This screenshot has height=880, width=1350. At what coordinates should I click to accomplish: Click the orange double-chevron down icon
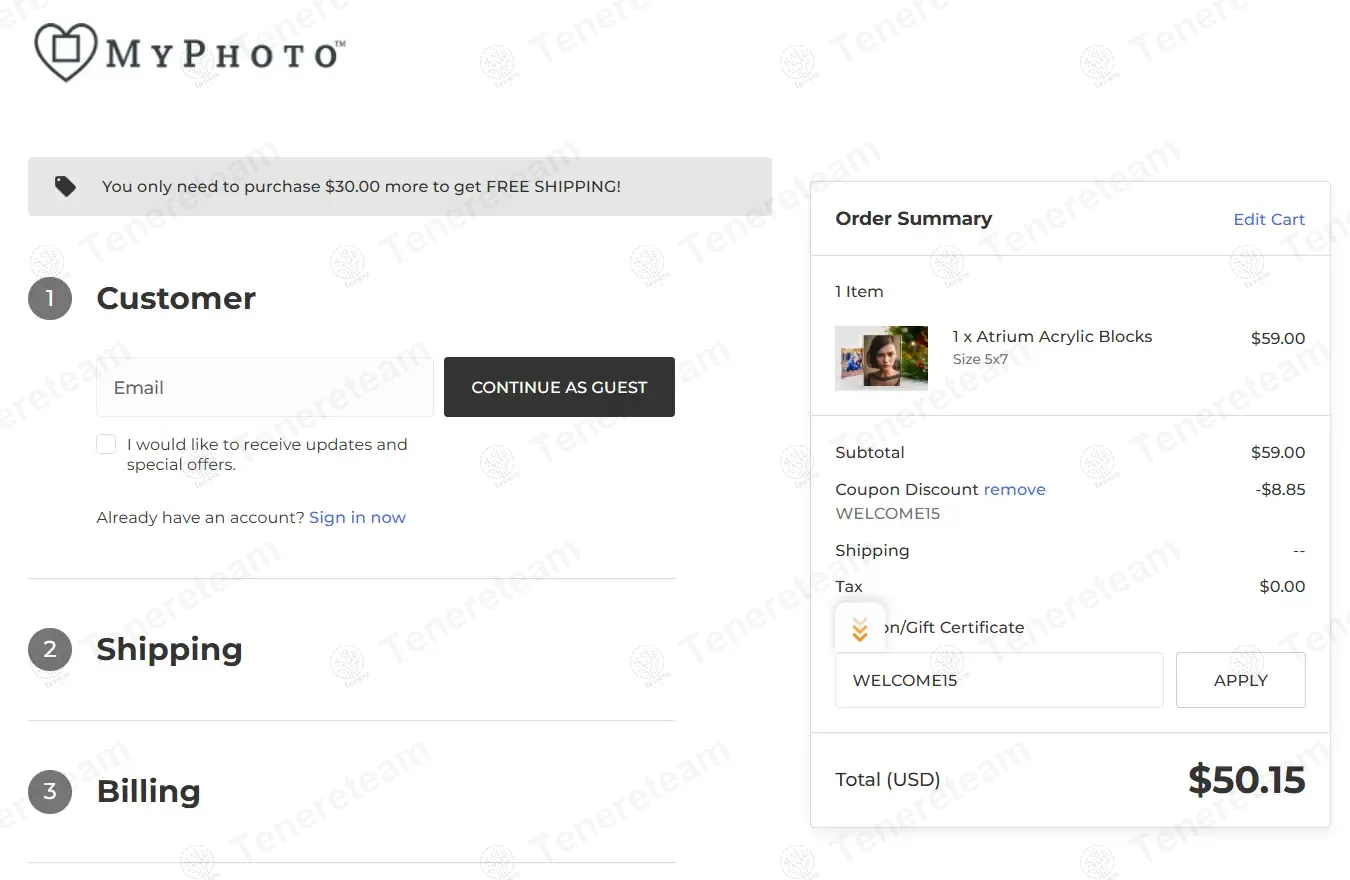point(859,629)
